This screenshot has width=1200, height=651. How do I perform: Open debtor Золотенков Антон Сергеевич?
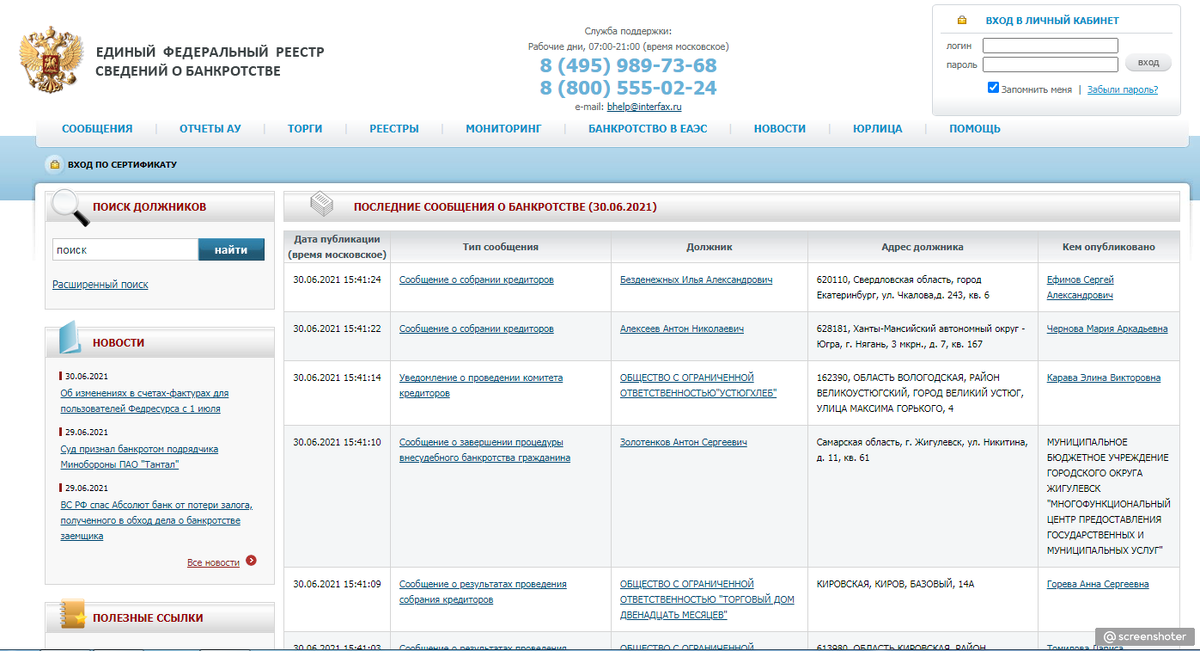(683, 442)
